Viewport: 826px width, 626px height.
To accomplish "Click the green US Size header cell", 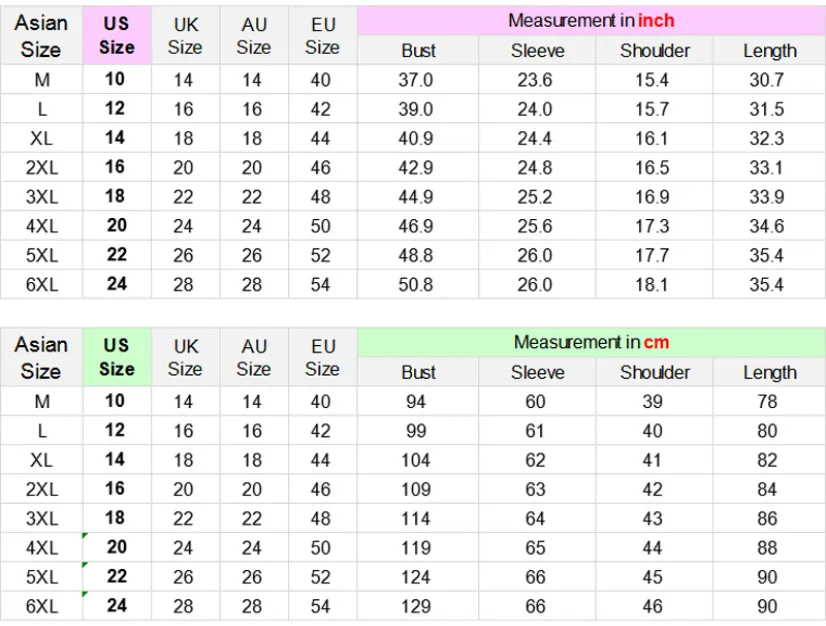I will [x=117, y=357].
